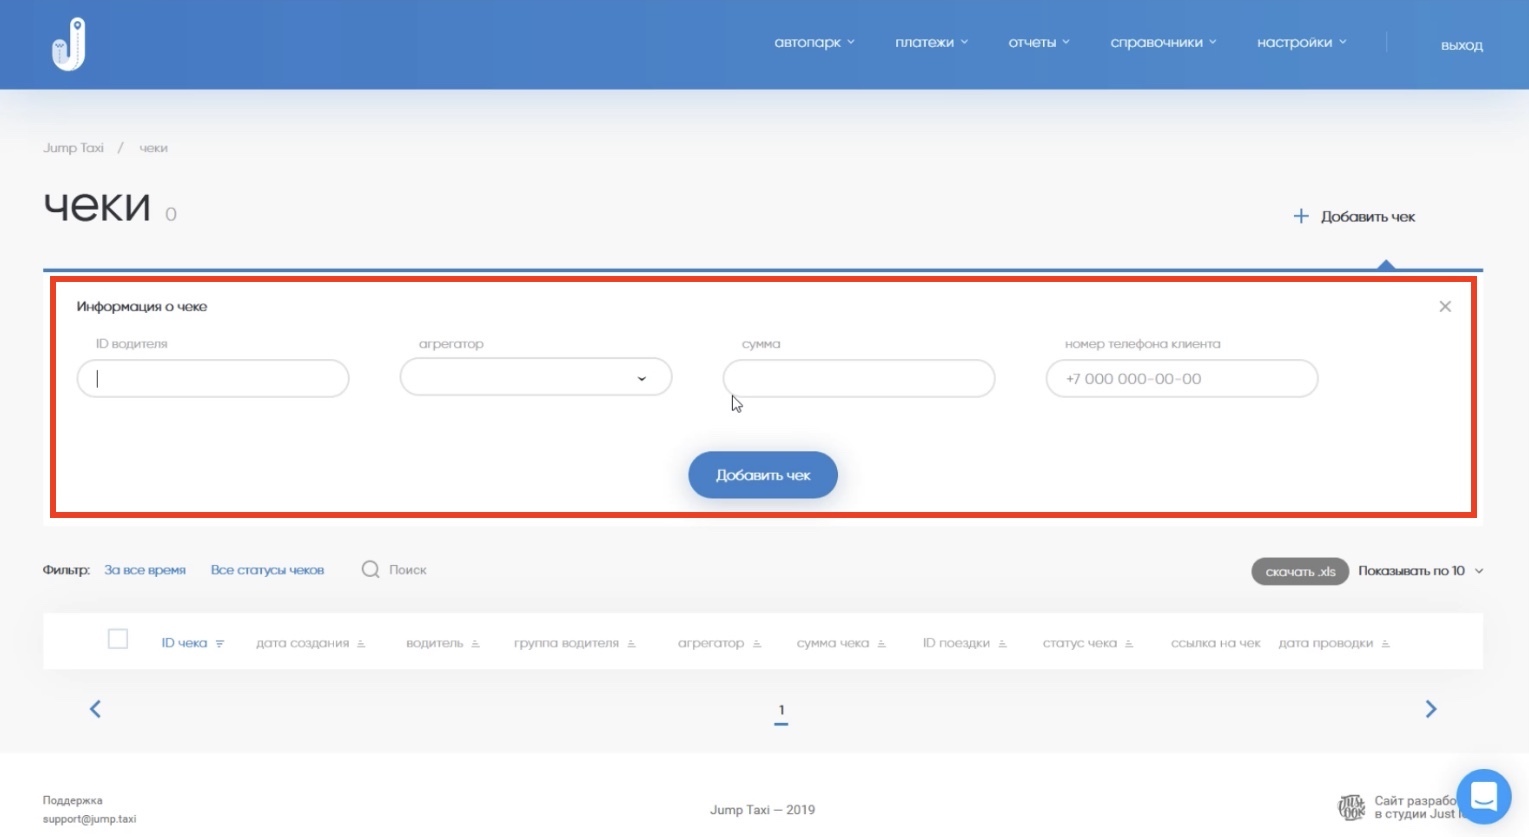Open the платежи menu
Image resolution: width=1529 pixels, height=837 pixels.
(x=931, y=43)
